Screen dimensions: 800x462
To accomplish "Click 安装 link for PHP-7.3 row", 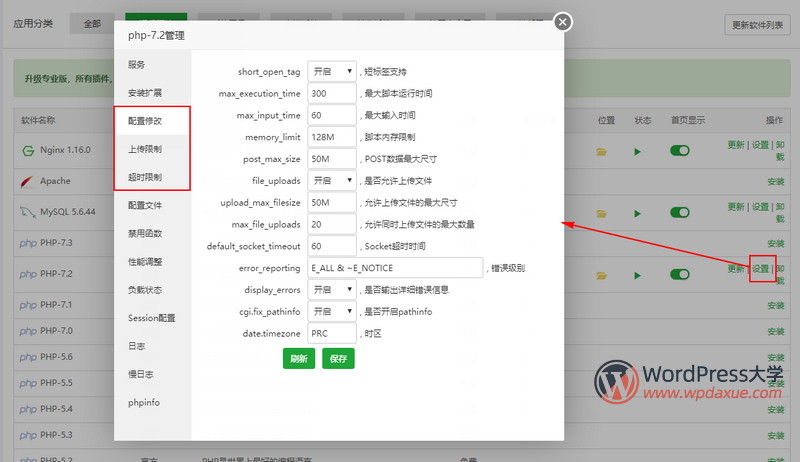I will tap(776, 244).
